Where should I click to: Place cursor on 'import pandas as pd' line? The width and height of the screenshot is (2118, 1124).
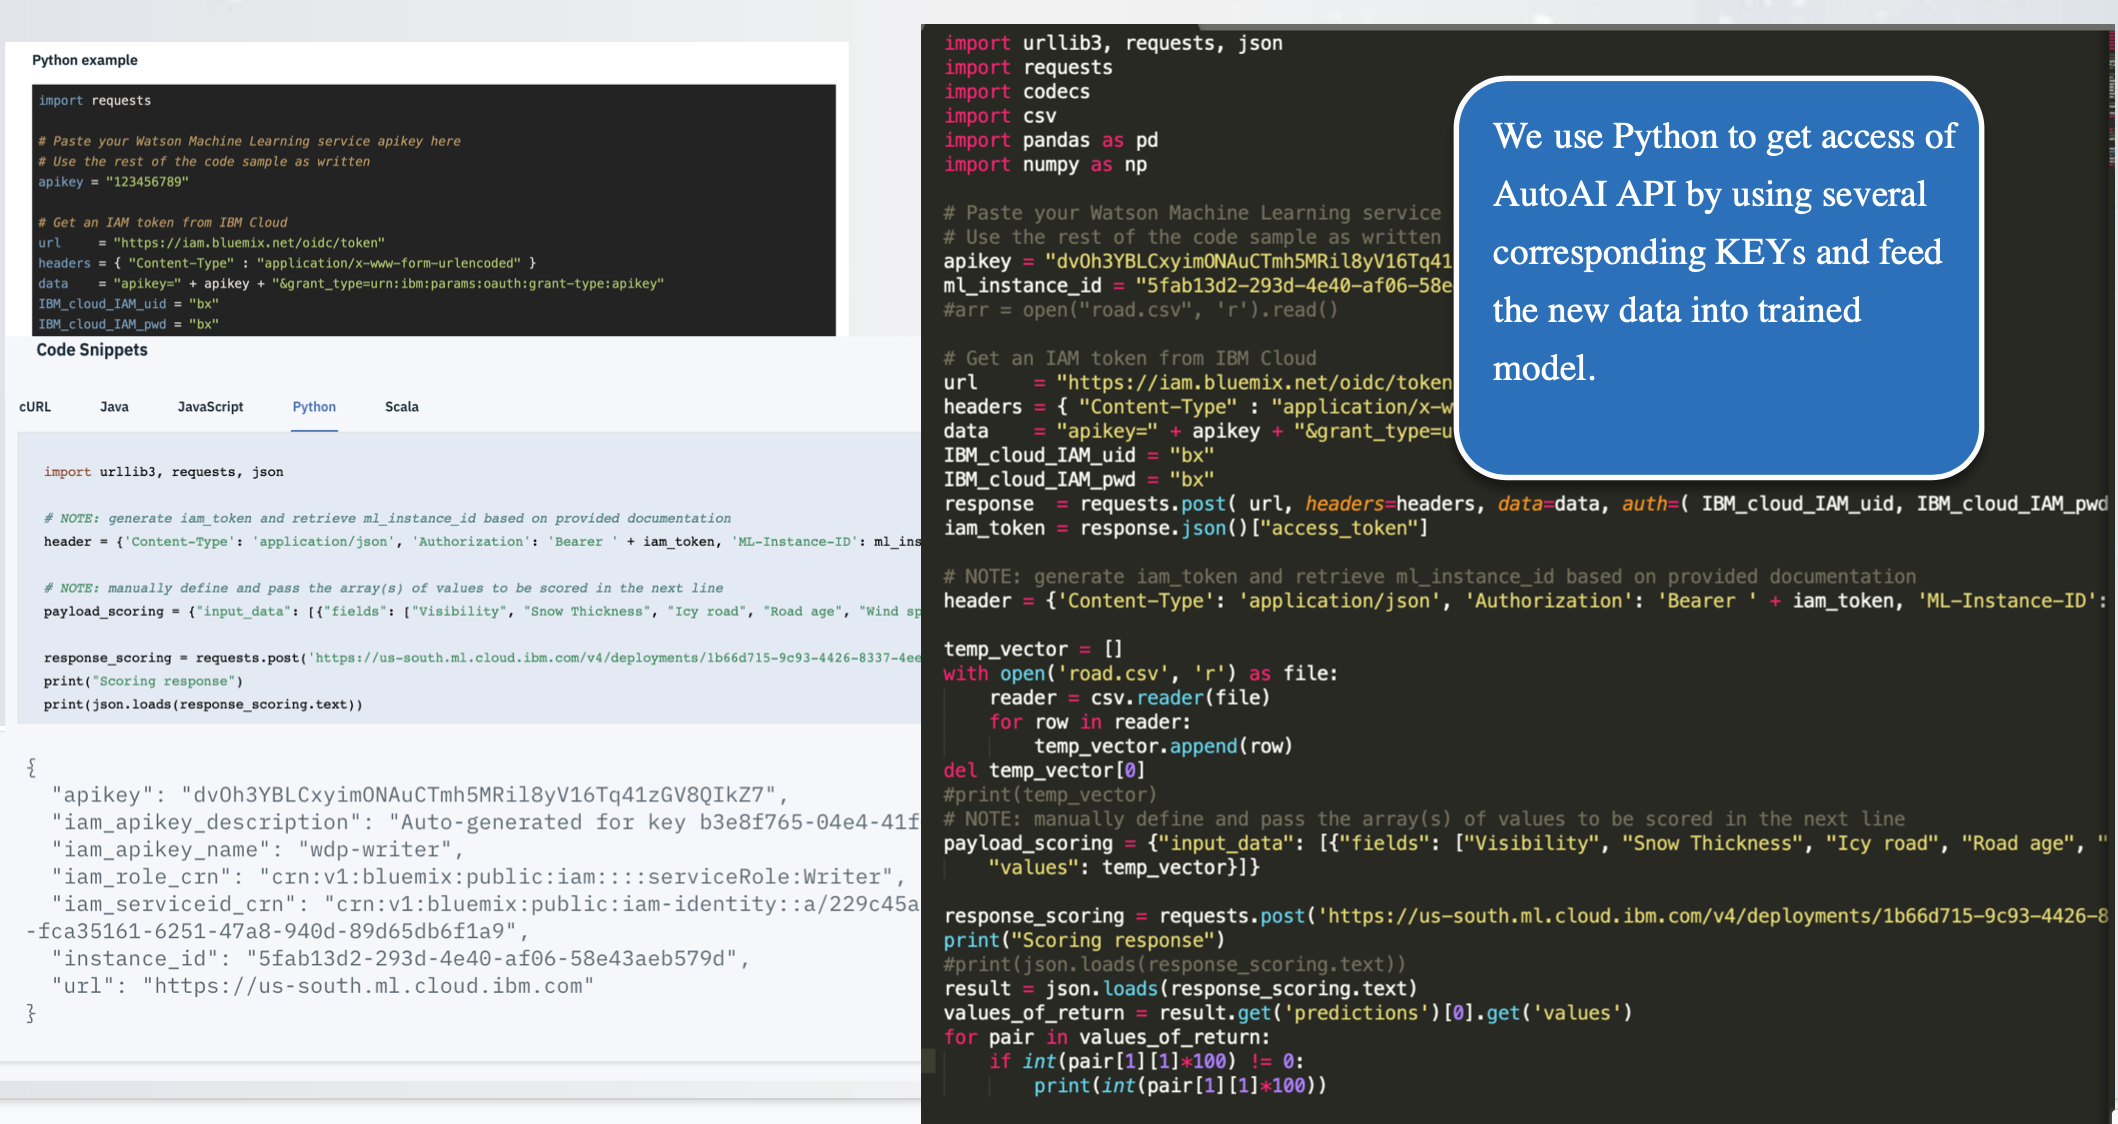(1050, 140)
